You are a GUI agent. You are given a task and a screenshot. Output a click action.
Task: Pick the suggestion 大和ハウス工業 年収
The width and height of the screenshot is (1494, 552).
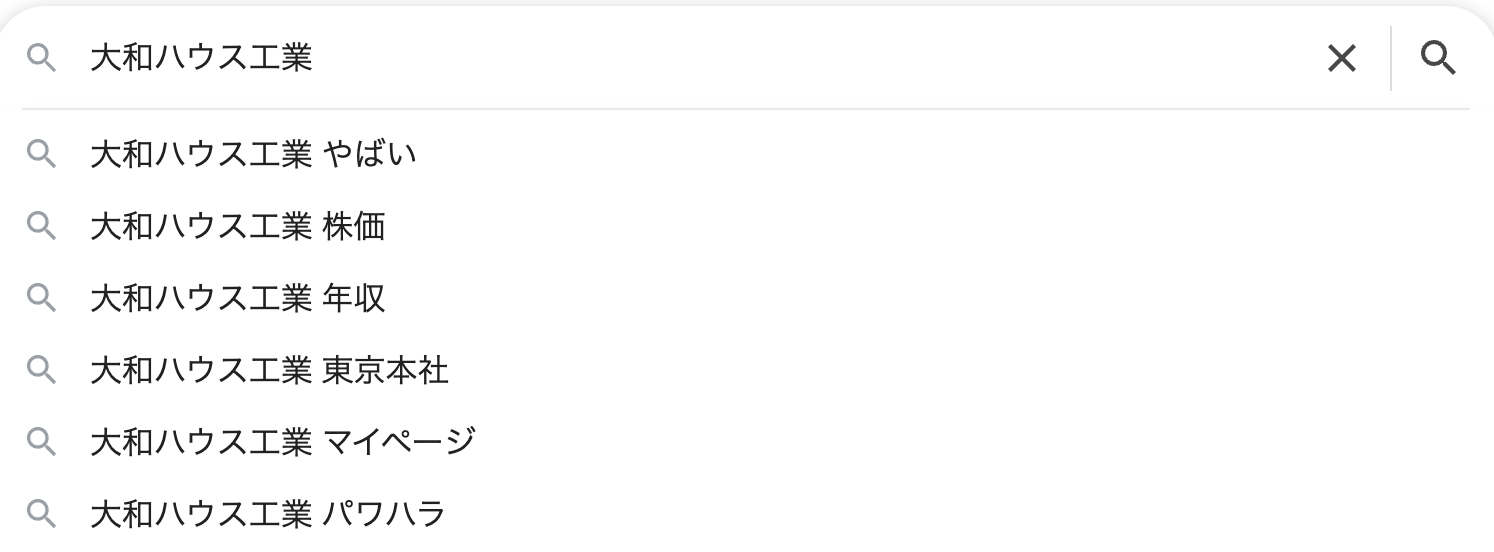click(237, 298)
